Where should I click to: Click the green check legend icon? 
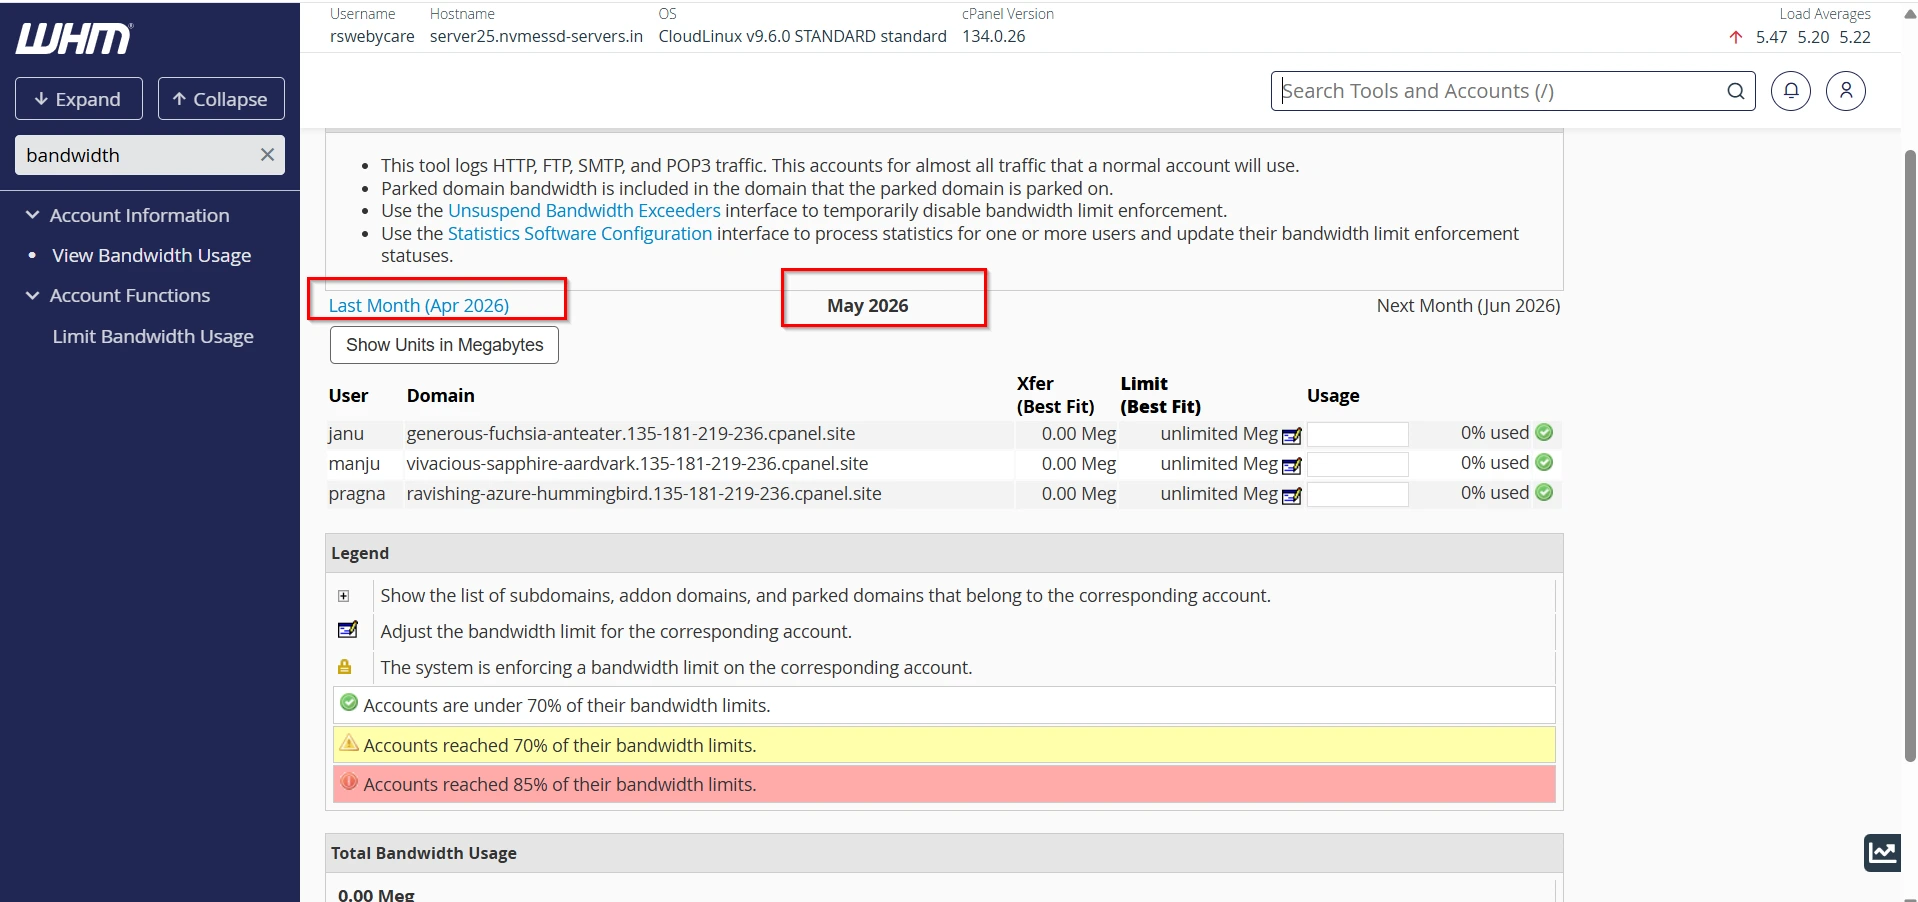(349, 702)
